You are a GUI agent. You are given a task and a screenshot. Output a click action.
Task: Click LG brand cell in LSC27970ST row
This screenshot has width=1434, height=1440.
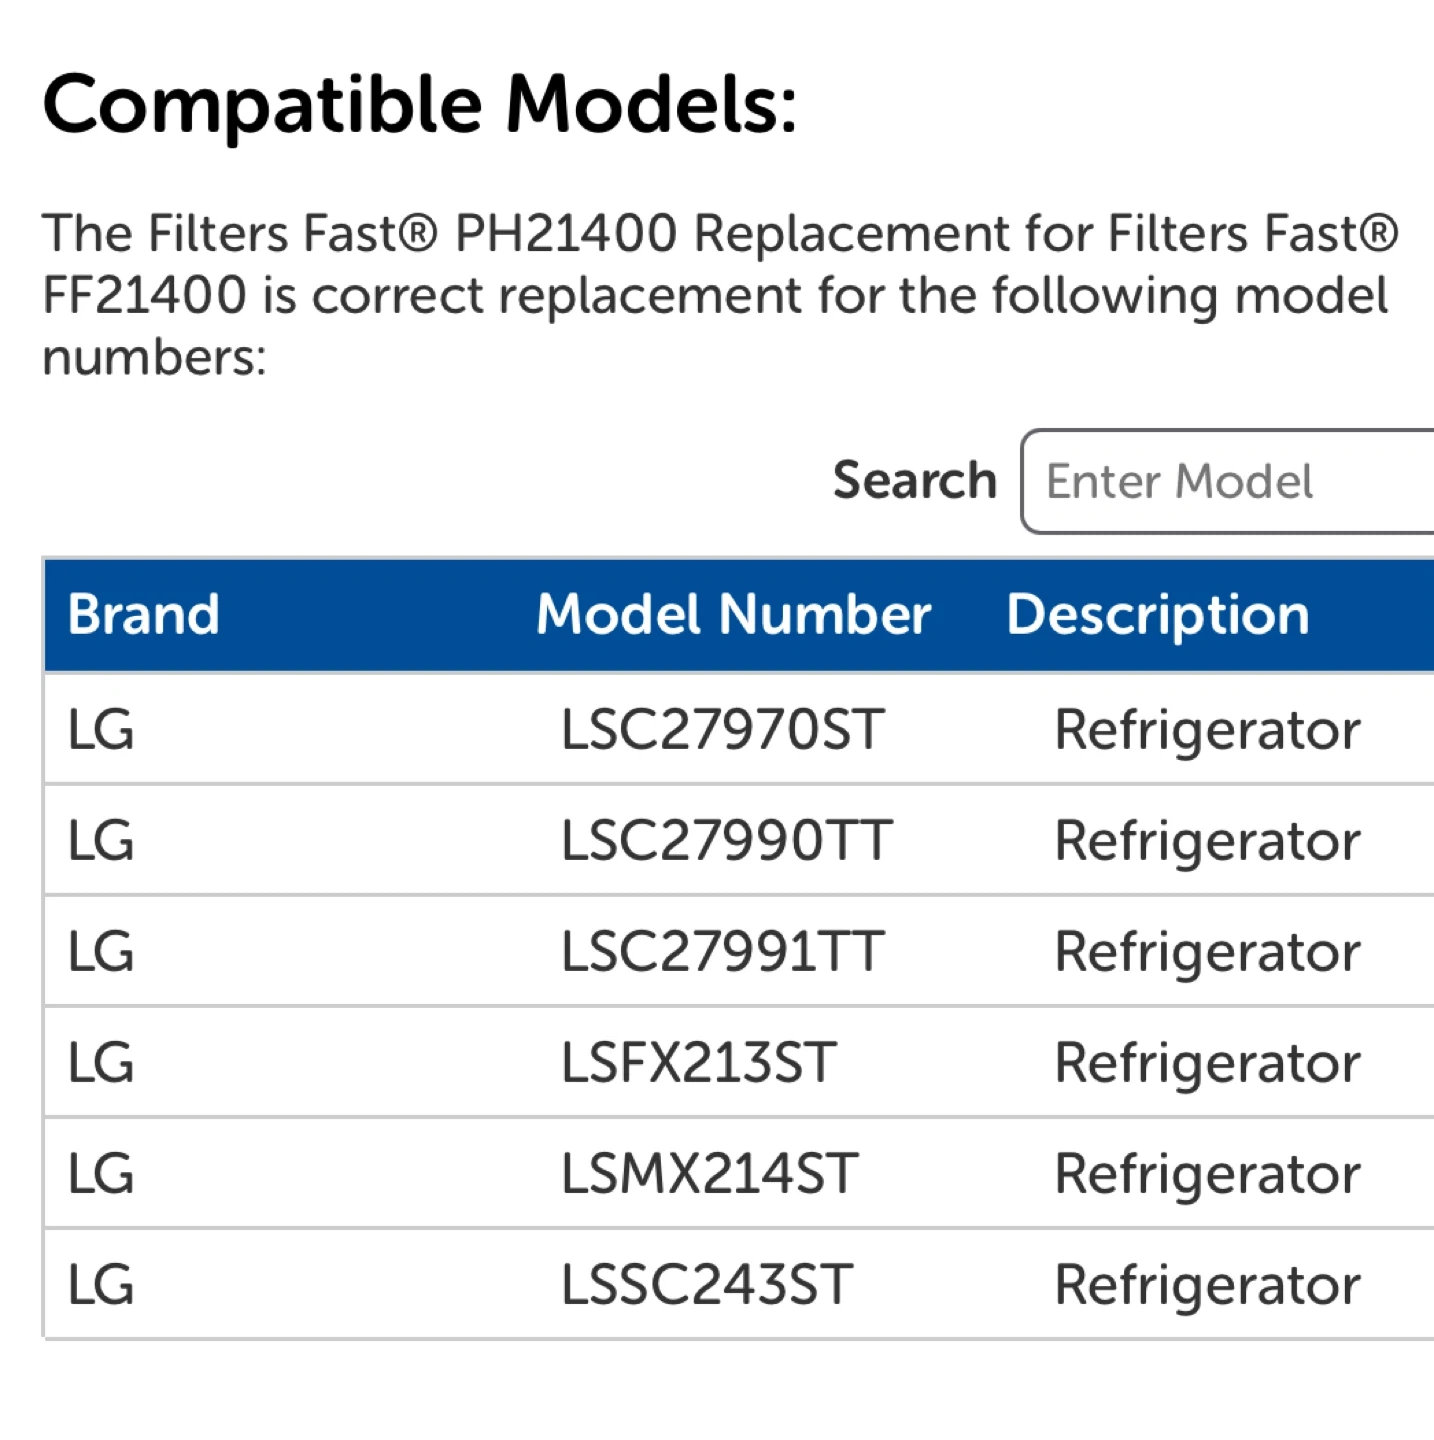(x=101, y=729)
